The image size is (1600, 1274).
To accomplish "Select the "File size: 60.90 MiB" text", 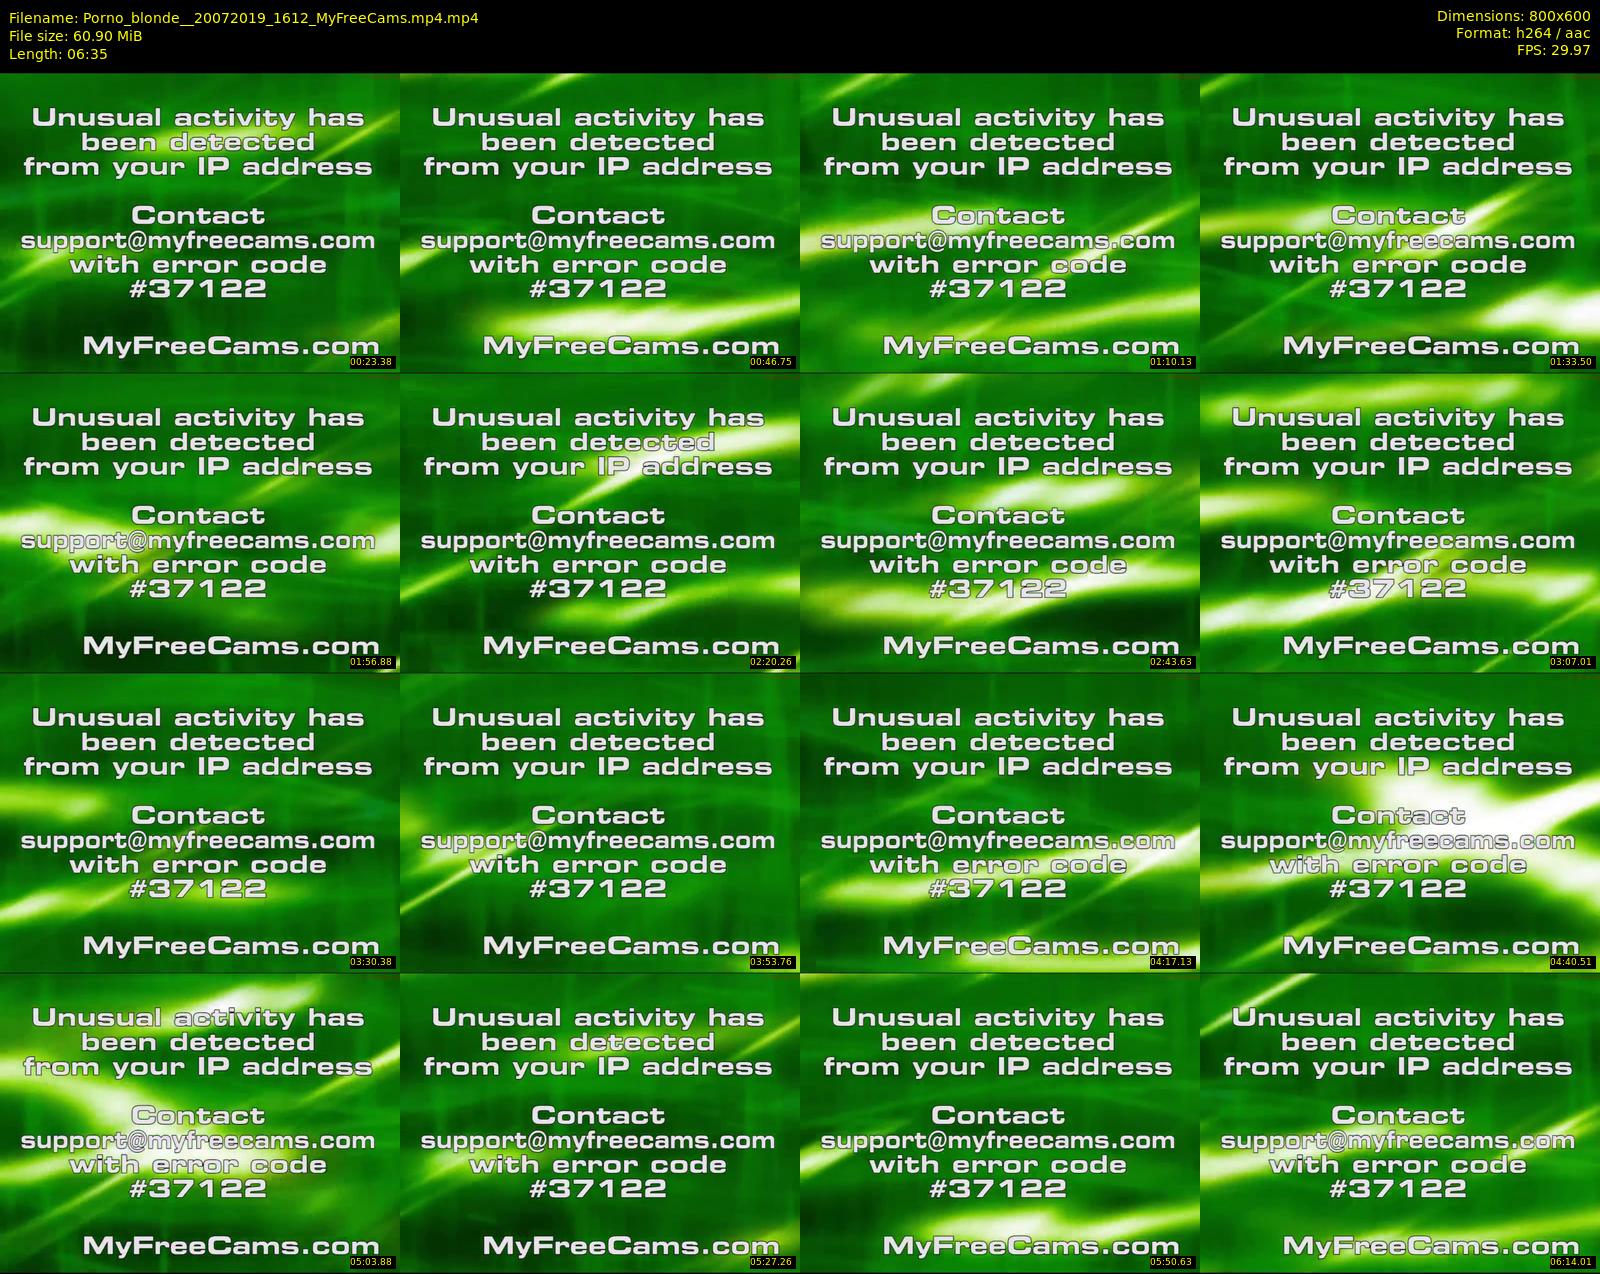I will [x=75, y=36].
